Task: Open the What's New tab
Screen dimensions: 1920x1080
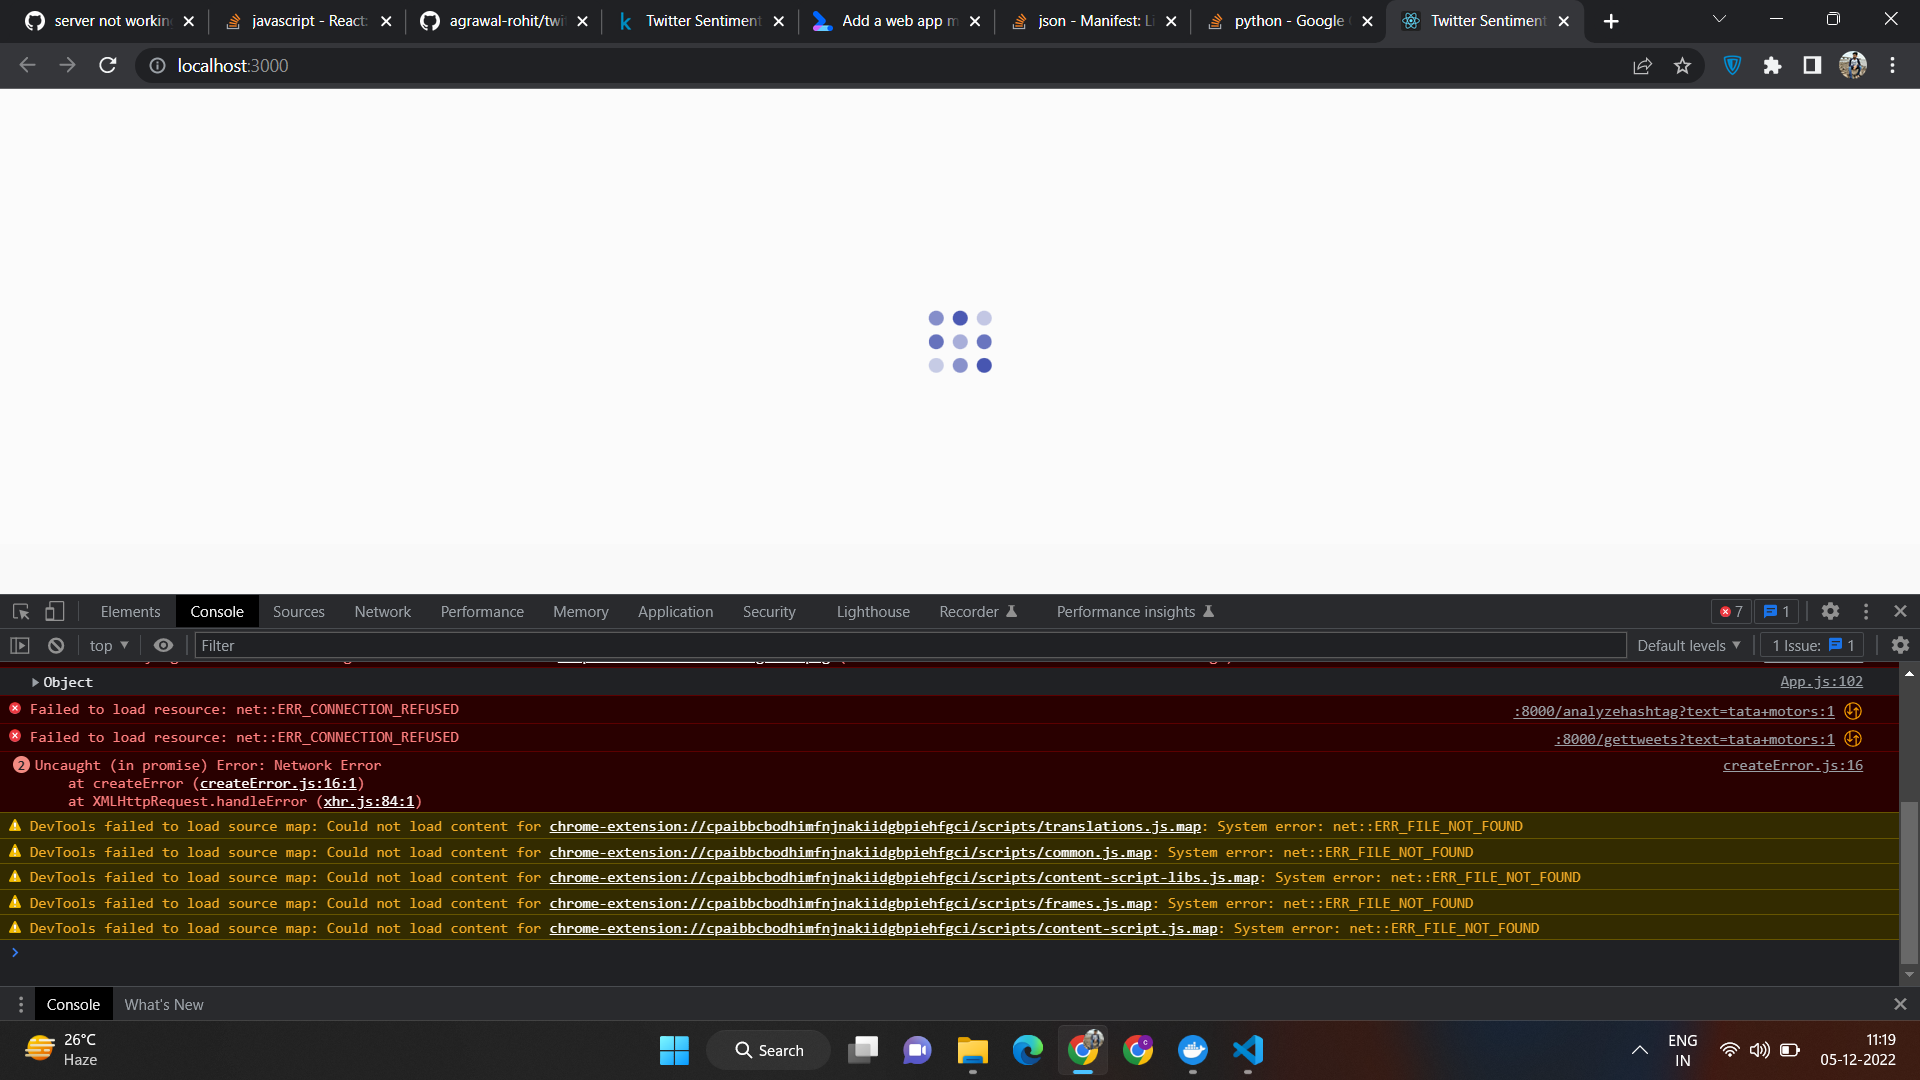Action: 163,1004
